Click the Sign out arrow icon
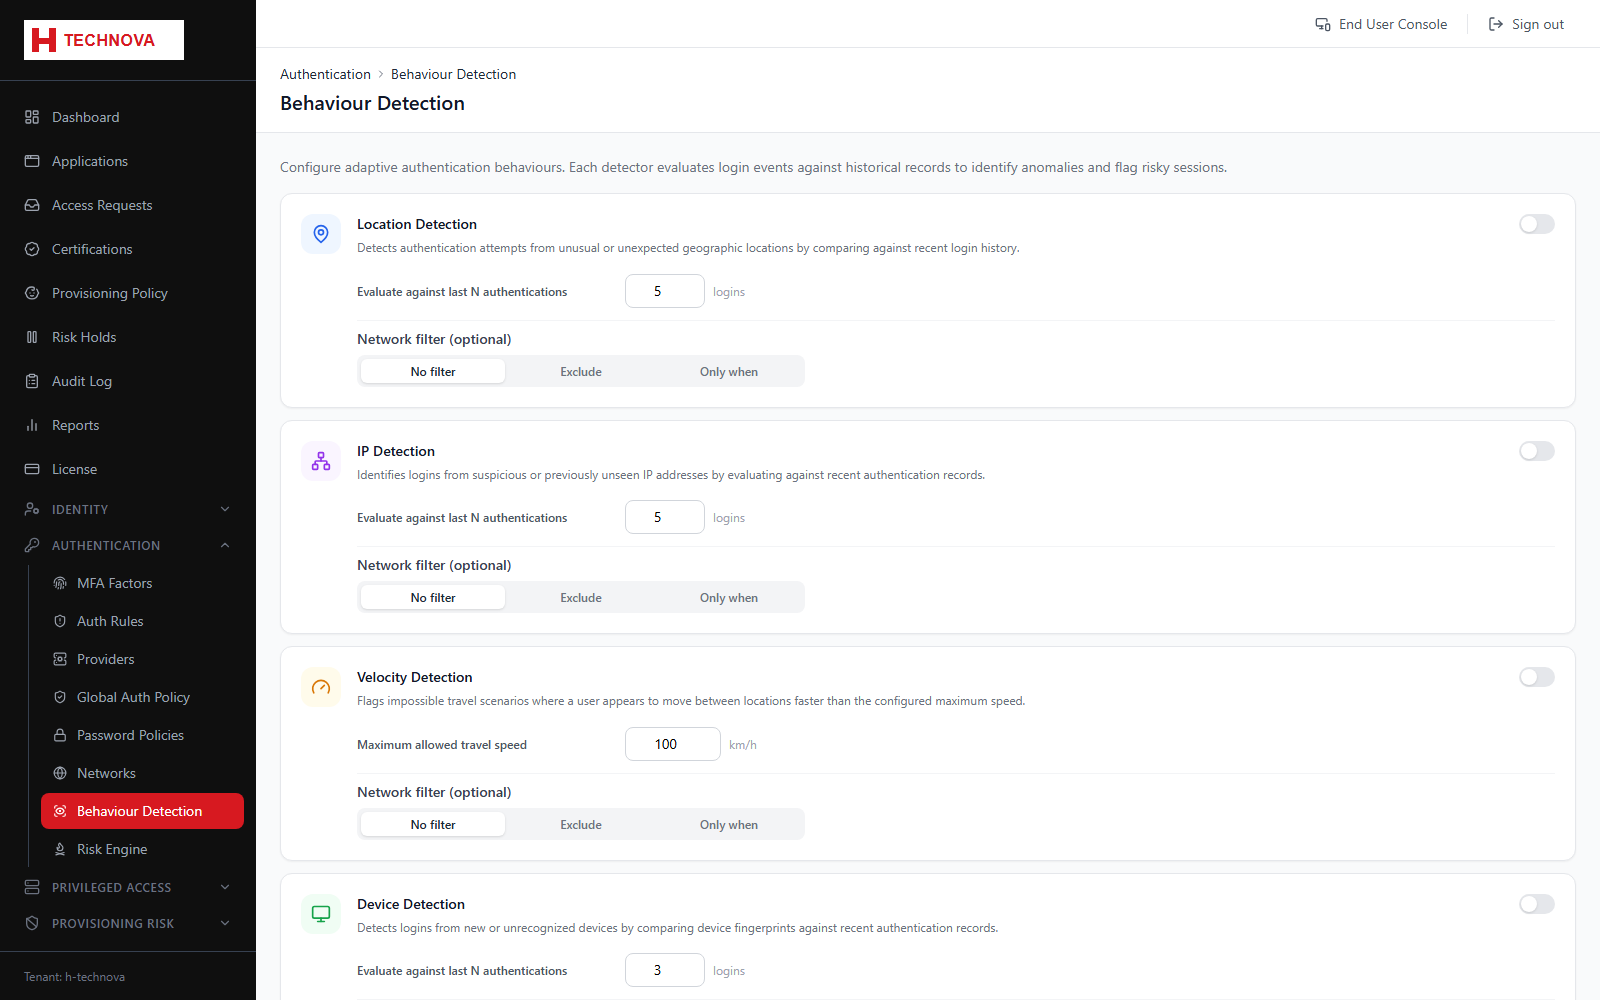This screenshot has width=1600, height=1000. (x=1496, y=24)
